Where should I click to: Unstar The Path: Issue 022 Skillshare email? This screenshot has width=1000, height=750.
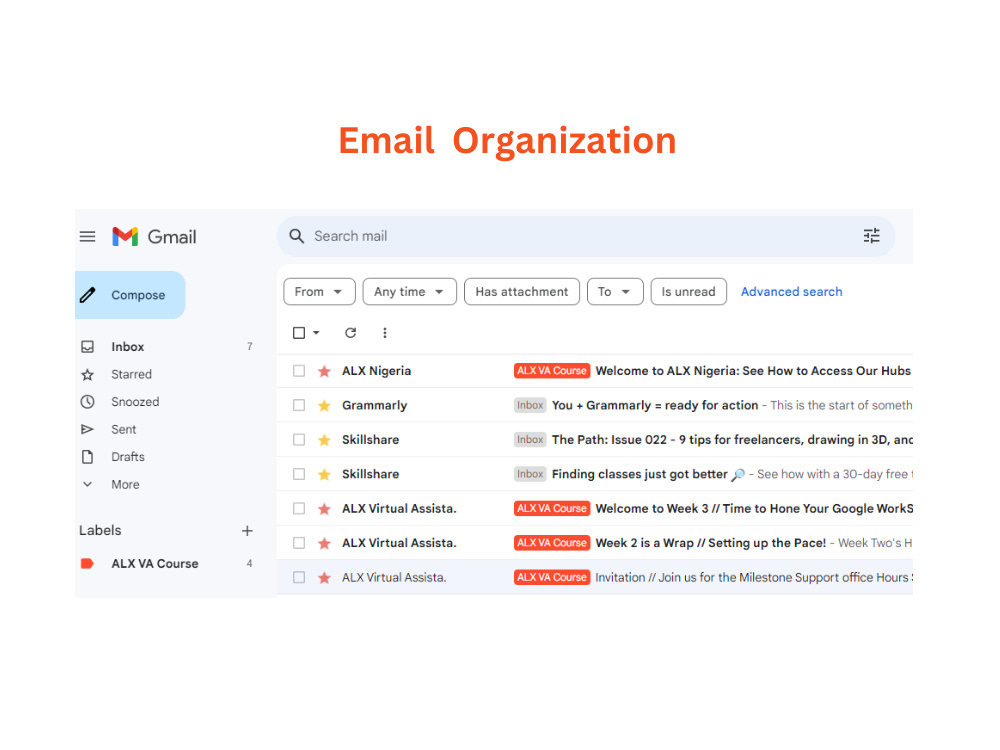tap(325, 439)
